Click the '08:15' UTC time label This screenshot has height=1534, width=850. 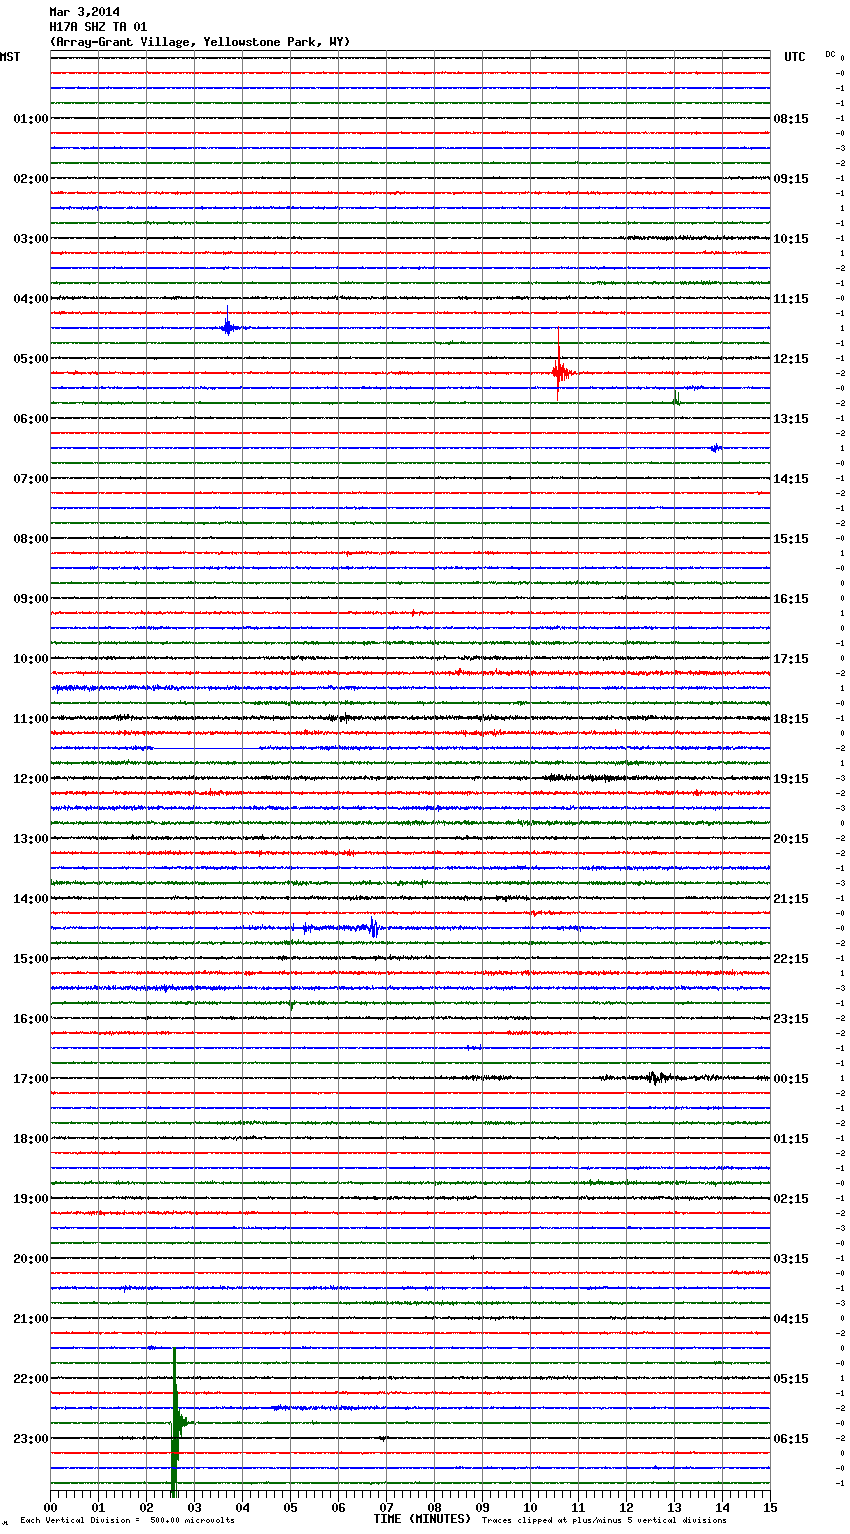[x=791, y=119]
